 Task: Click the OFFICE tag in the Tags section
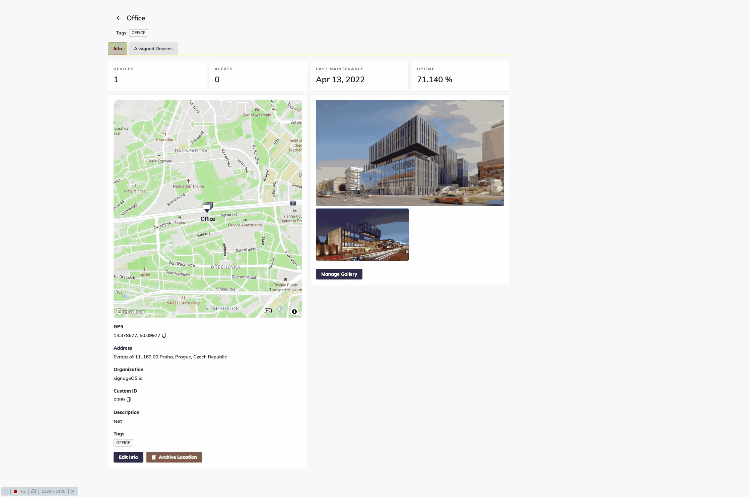pos(123,441)
